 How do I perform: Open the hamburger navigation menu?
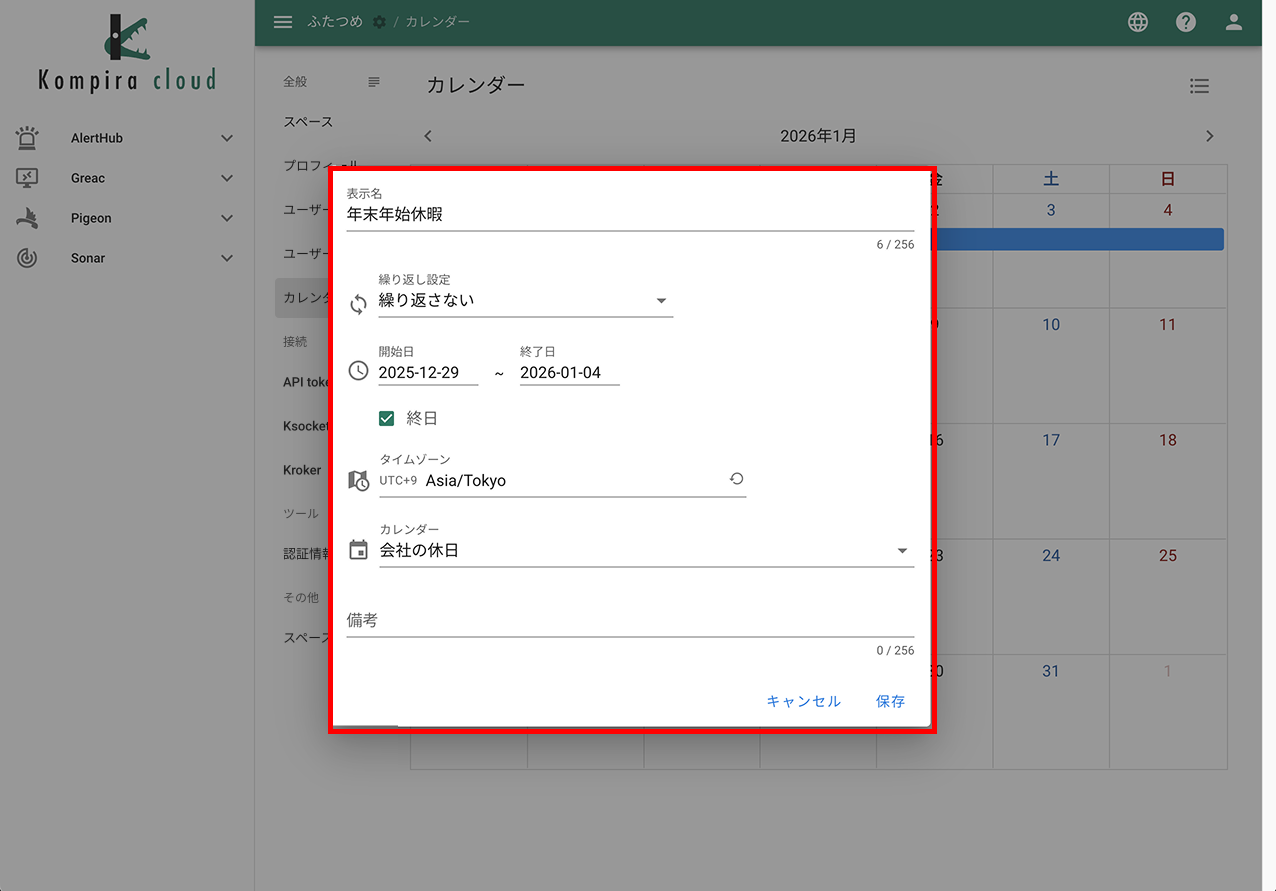(x=283, y=22)
